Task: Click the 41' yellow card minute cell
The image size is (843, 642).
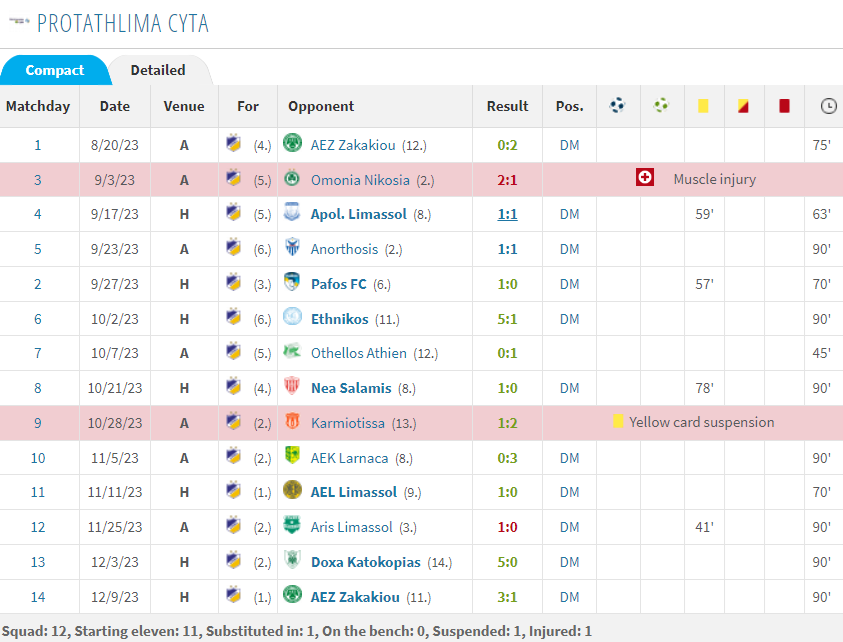Action: pos(704,527)
